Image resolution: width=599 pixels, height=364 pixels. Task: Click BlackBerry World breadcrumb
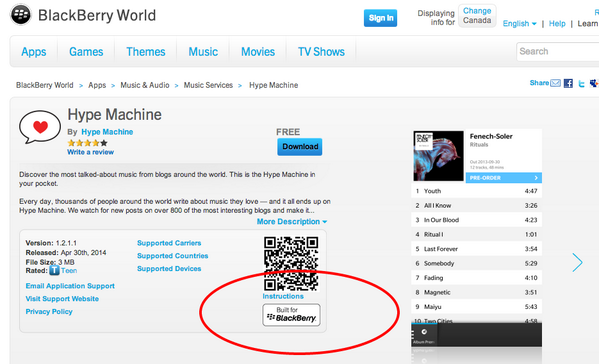[45, 85]
